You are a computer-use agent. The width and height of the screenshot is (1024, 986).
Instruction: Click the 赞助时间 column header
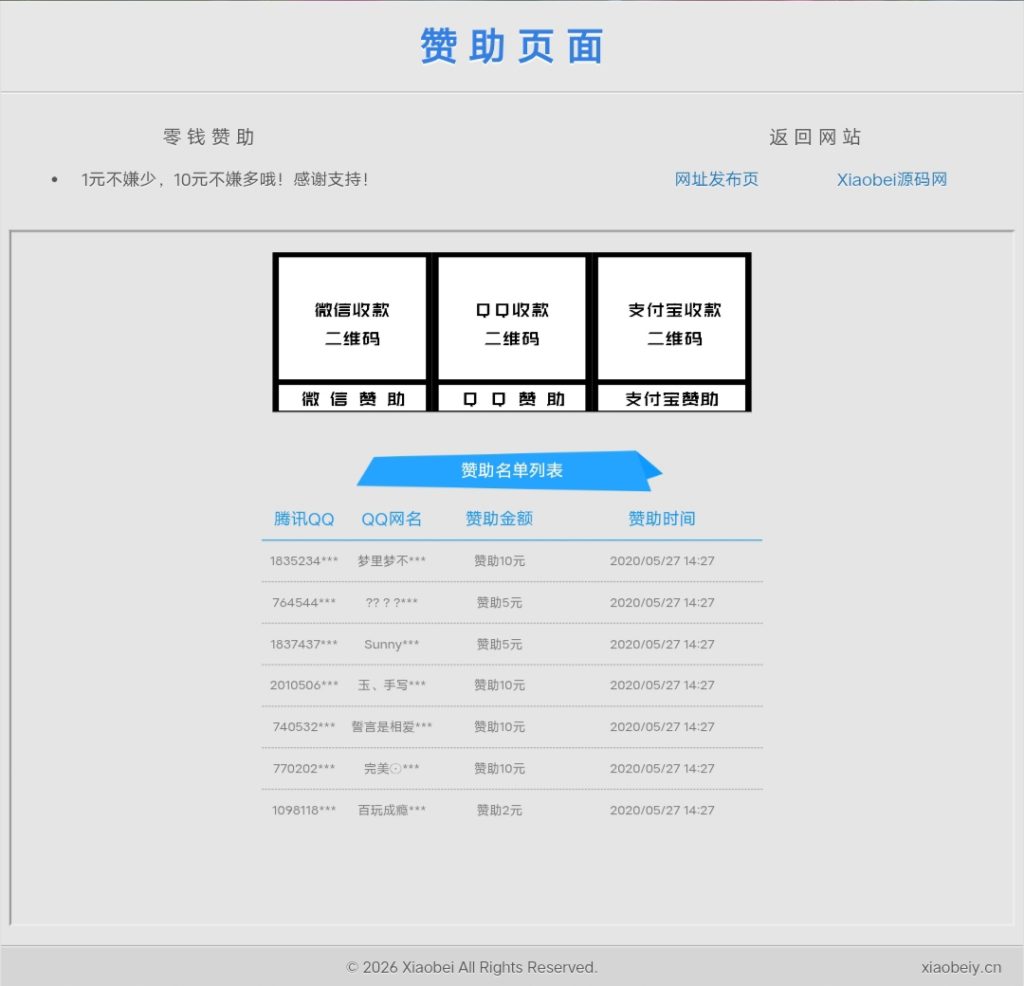(662, 518)
